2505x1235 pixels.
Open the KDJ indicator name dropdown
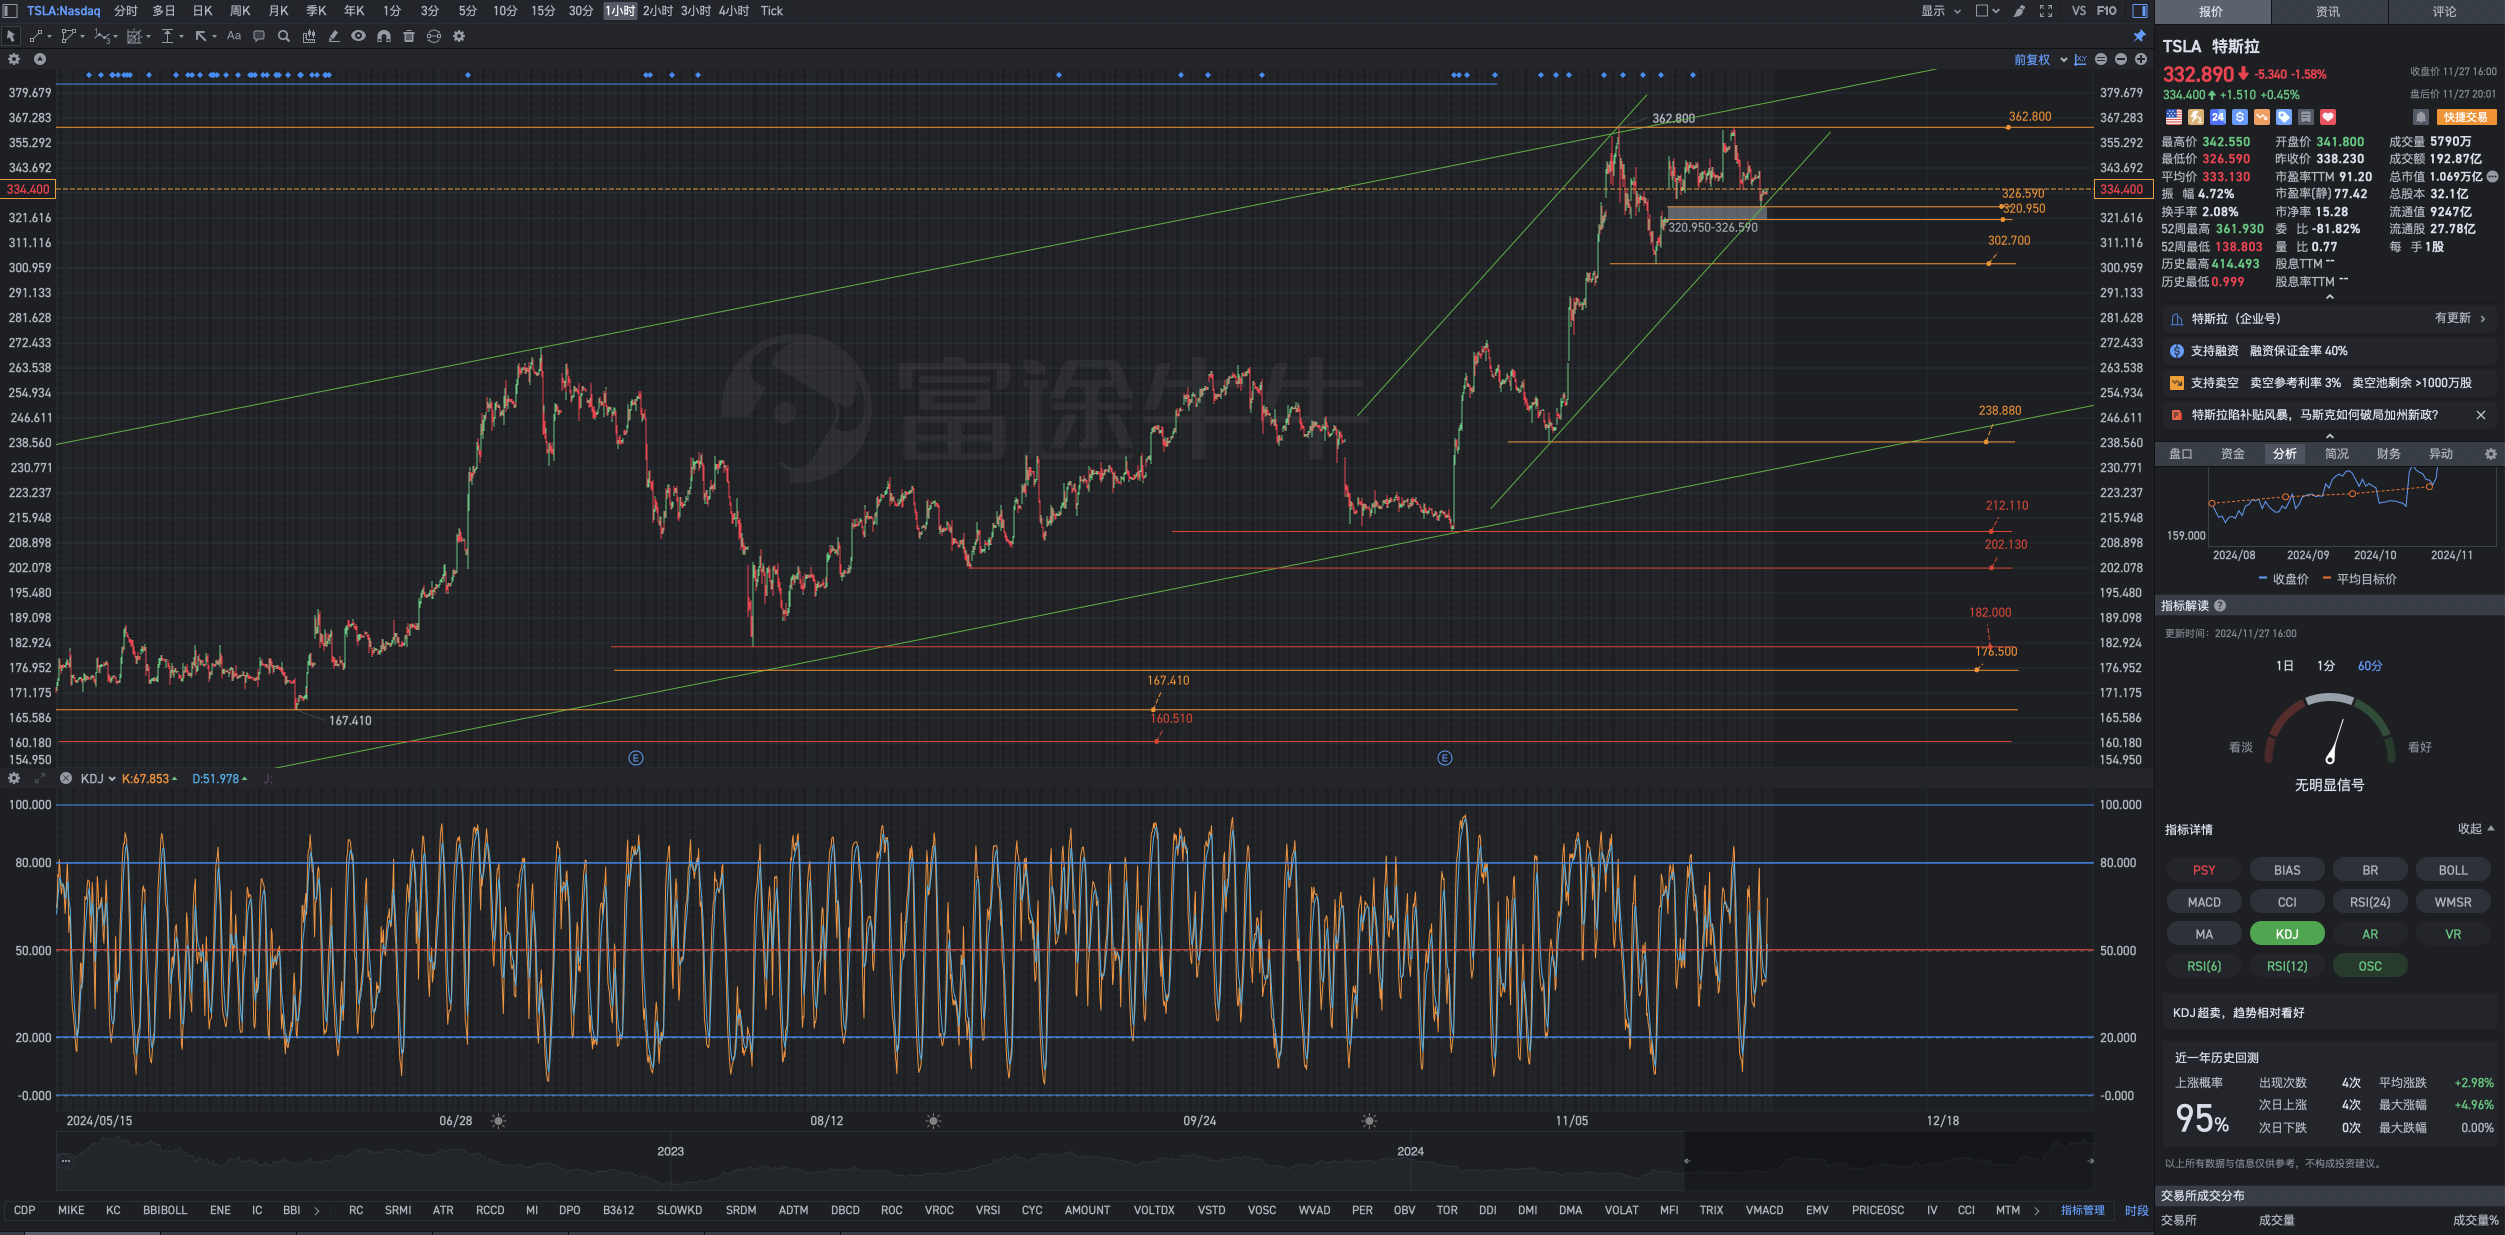coord(98,779)
